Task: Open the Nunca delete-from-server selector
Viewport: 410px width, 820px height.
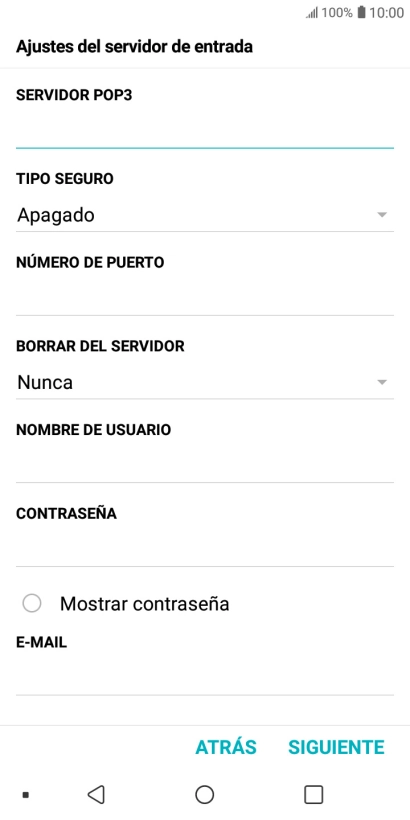Action: point(204,383)
